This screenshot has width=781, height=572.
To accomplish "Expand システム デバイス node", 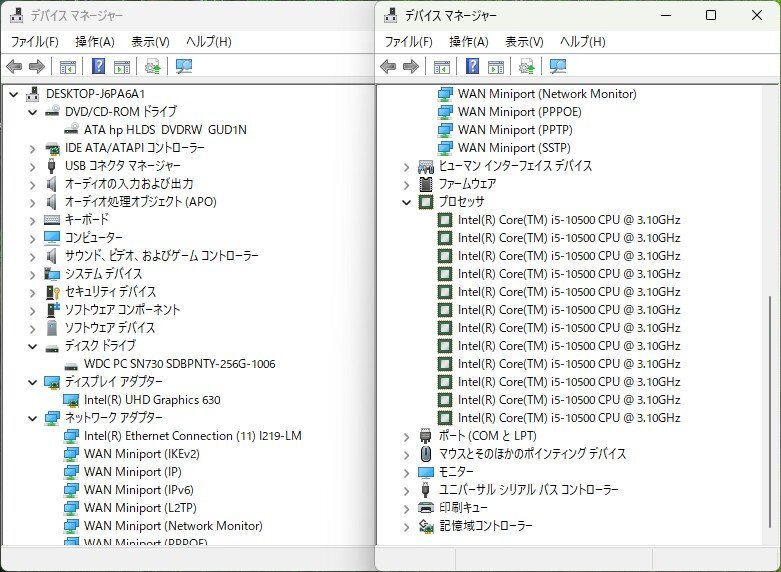I will (x=32, y=275).
